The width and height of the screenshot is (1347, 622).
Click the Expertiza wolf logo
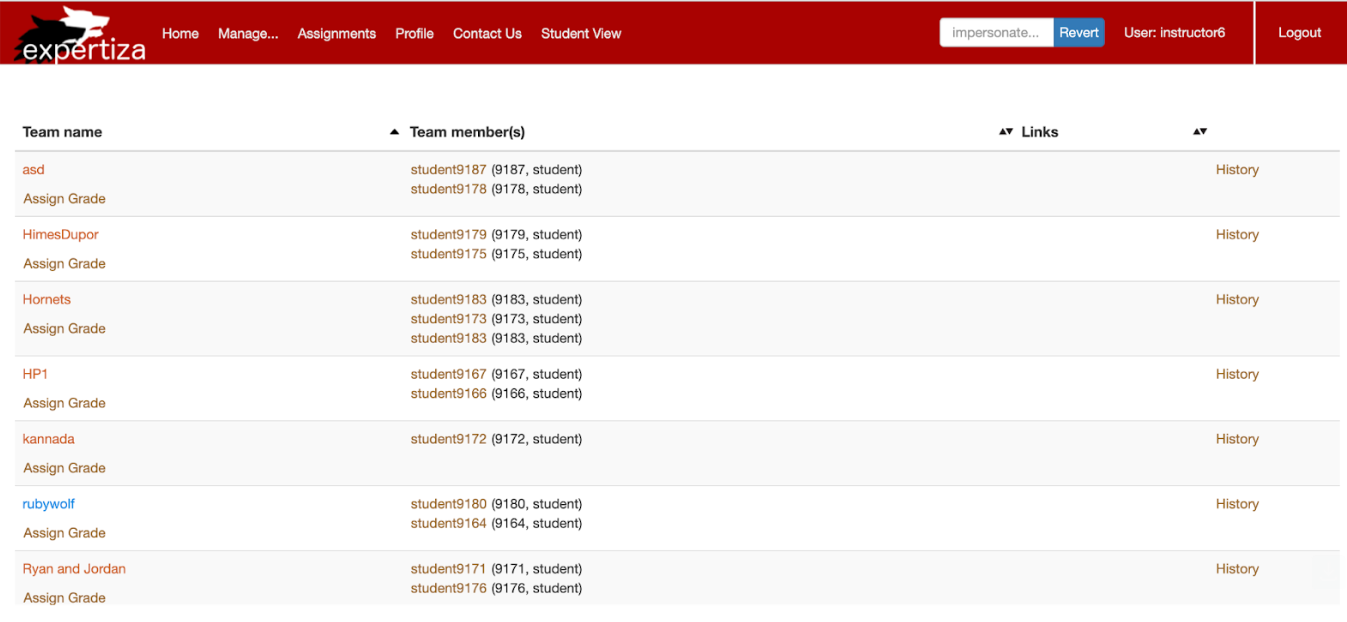[80, 35]
